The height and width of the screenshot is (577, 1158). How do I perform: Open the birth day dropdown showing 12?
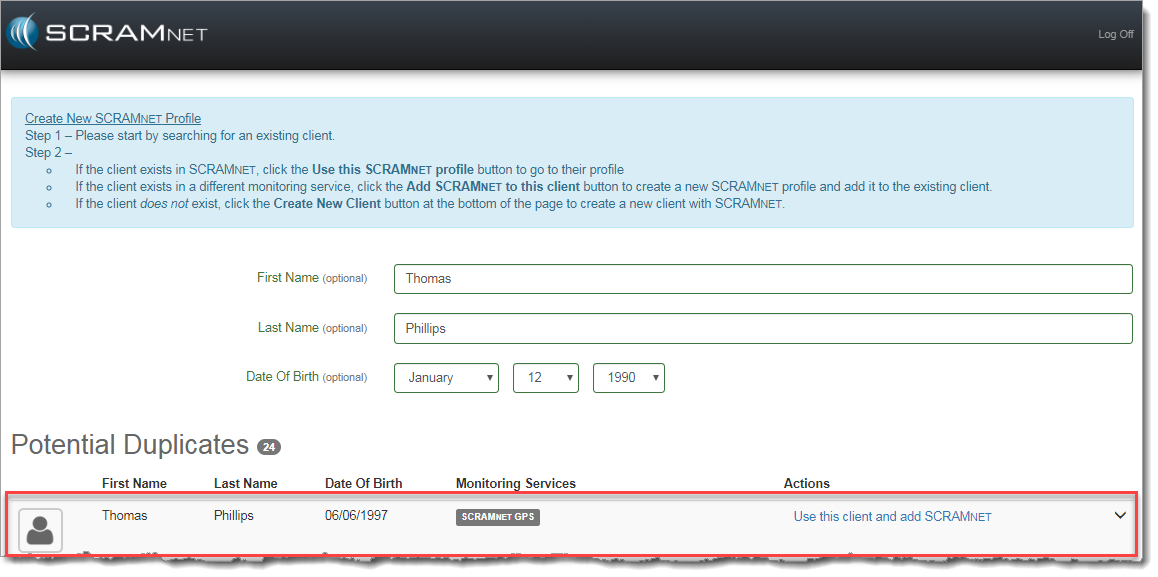(x=545, y=378)
